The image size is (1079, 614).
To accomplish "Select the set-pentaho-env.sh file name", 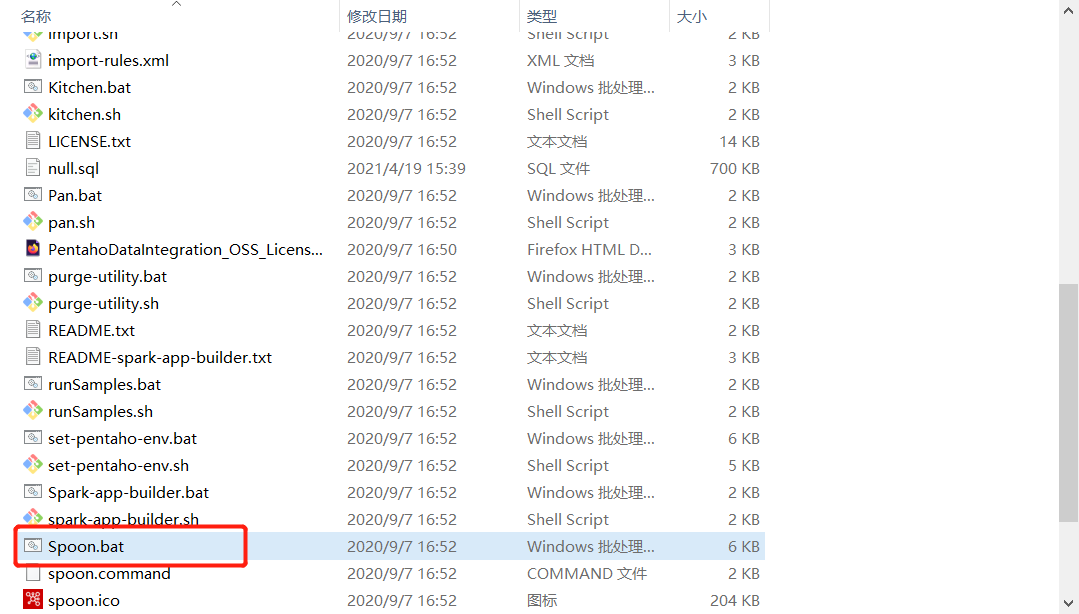I will [x=118, y=465].
